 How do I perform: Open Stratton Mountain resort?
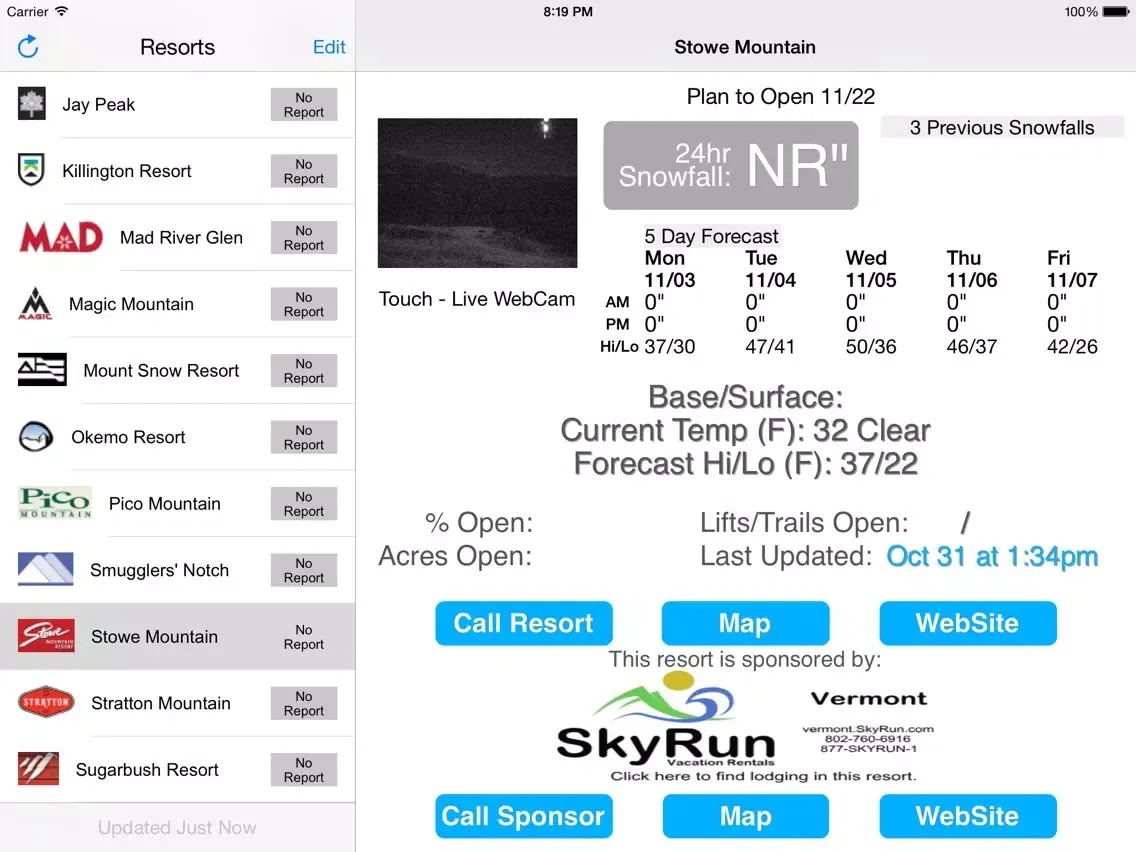coord(178,703)
